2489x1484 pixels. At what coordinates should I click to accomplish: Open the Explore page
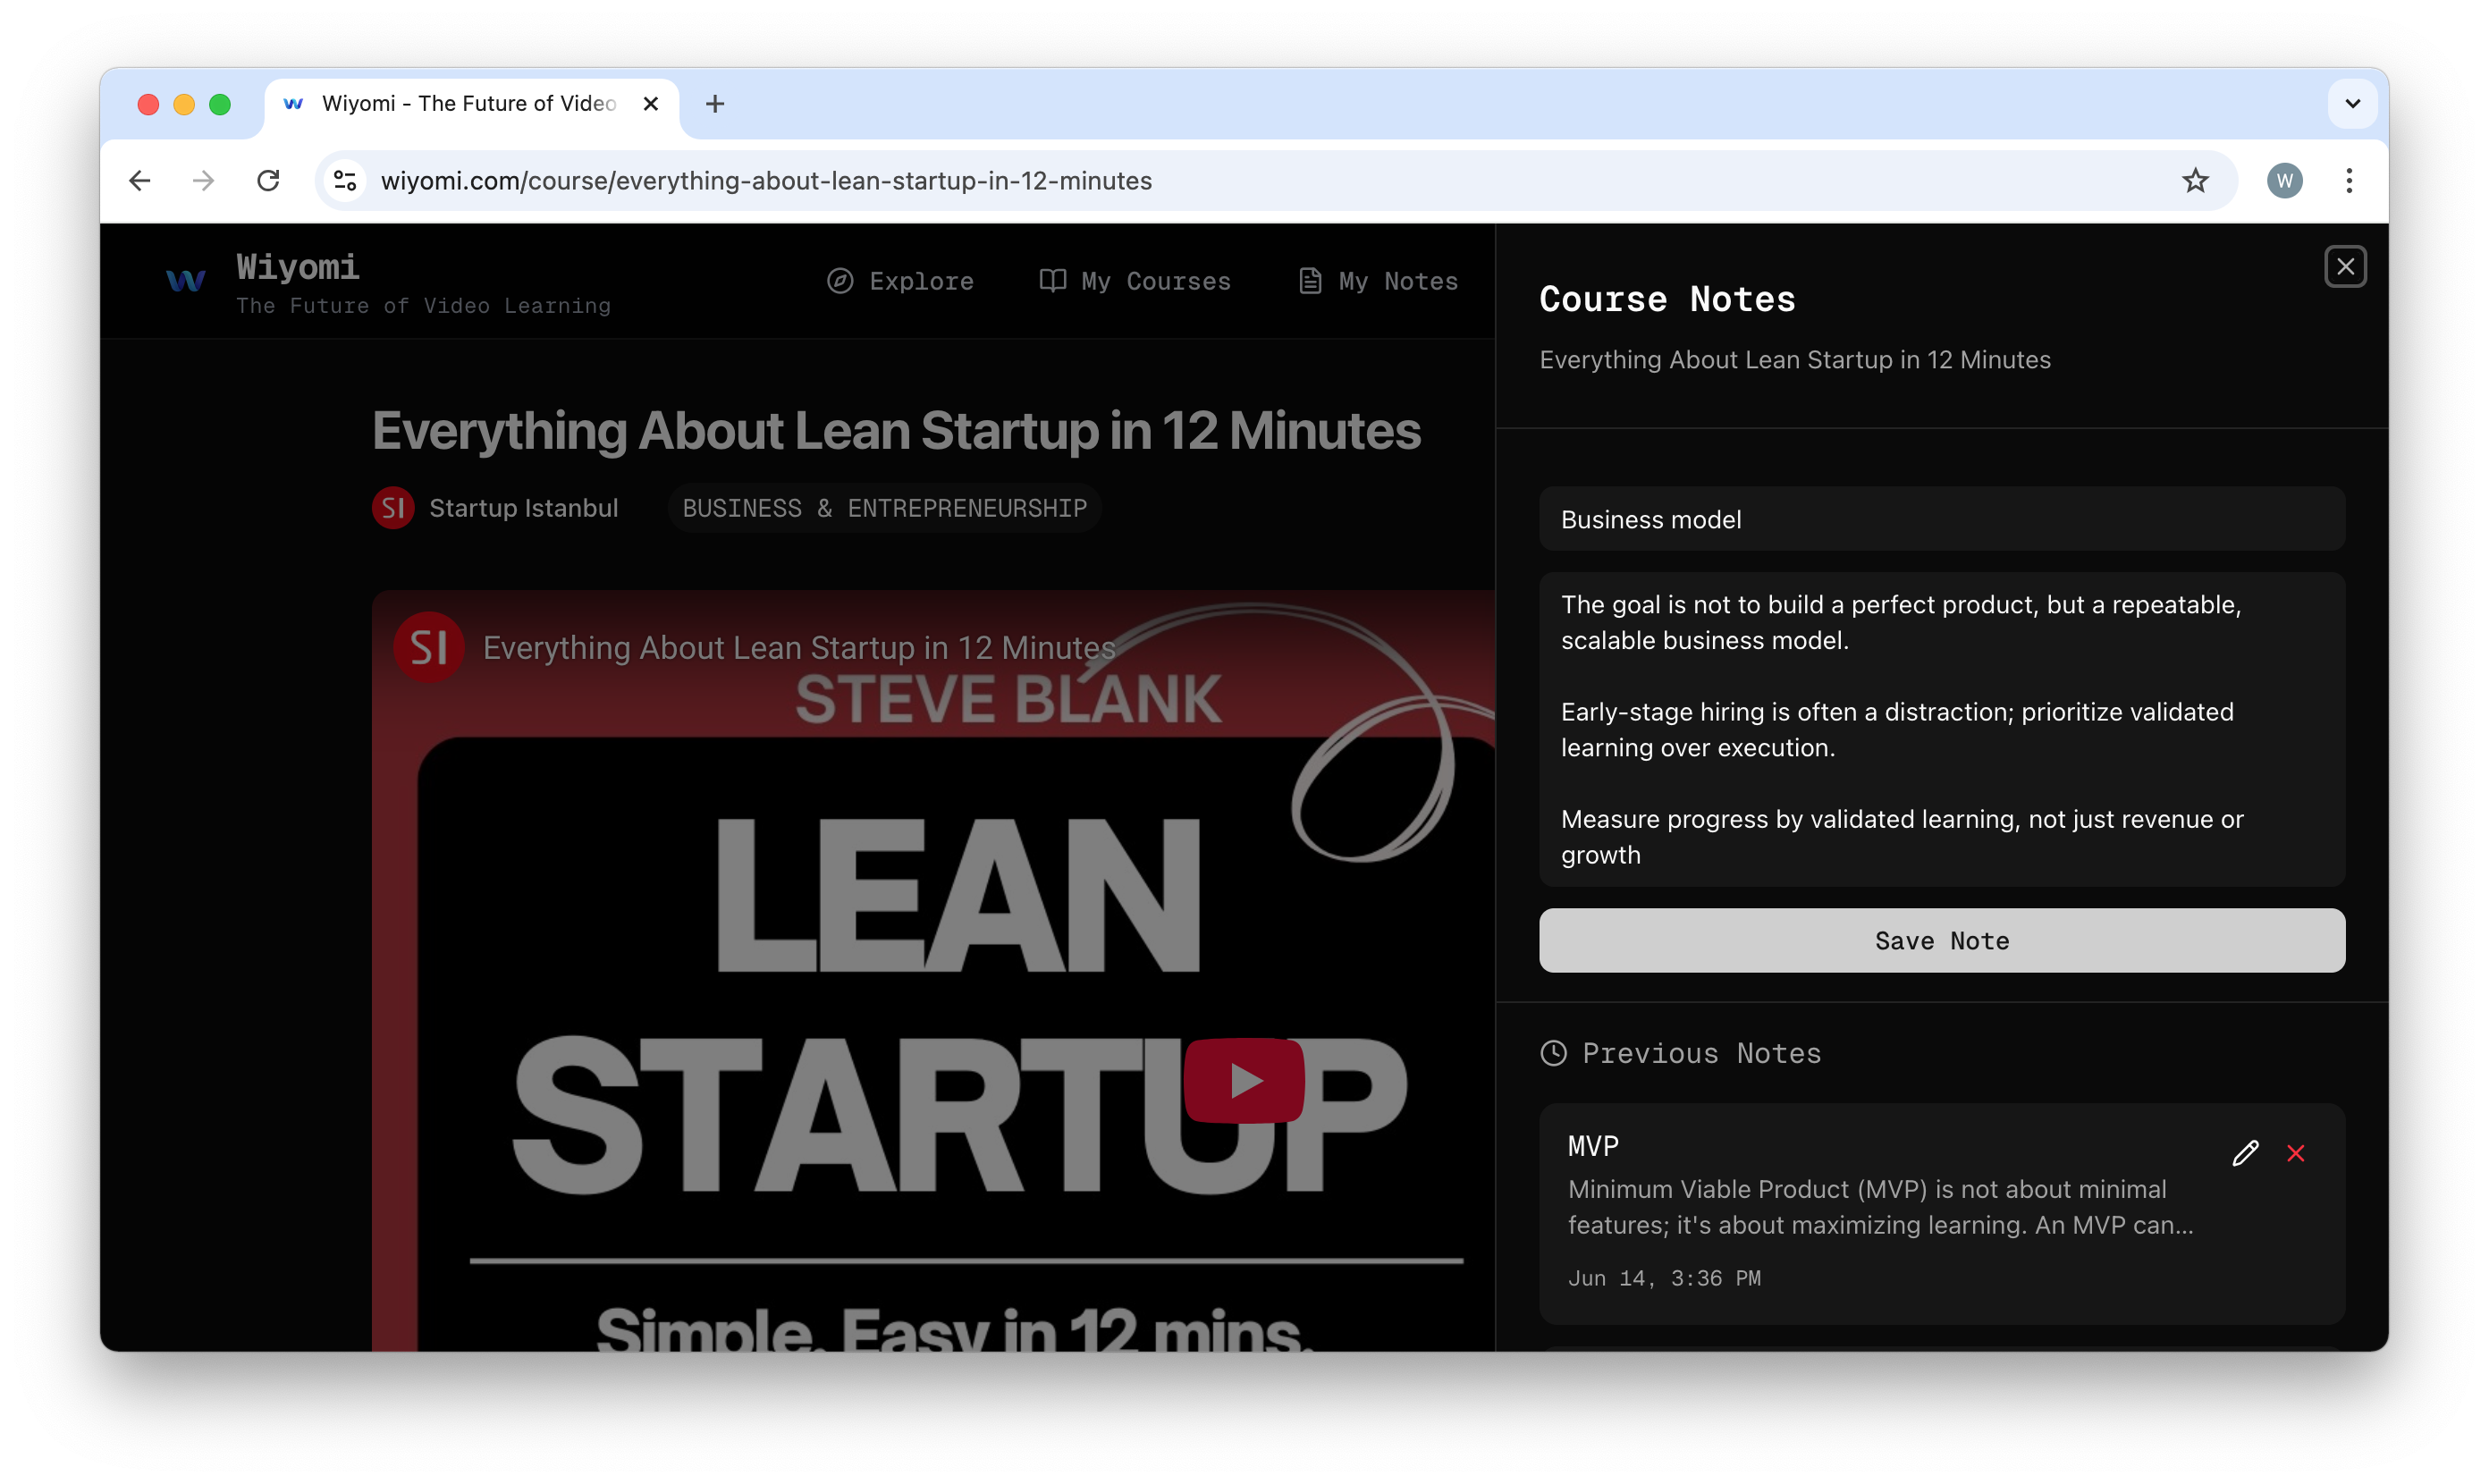[x=900, y=281]
